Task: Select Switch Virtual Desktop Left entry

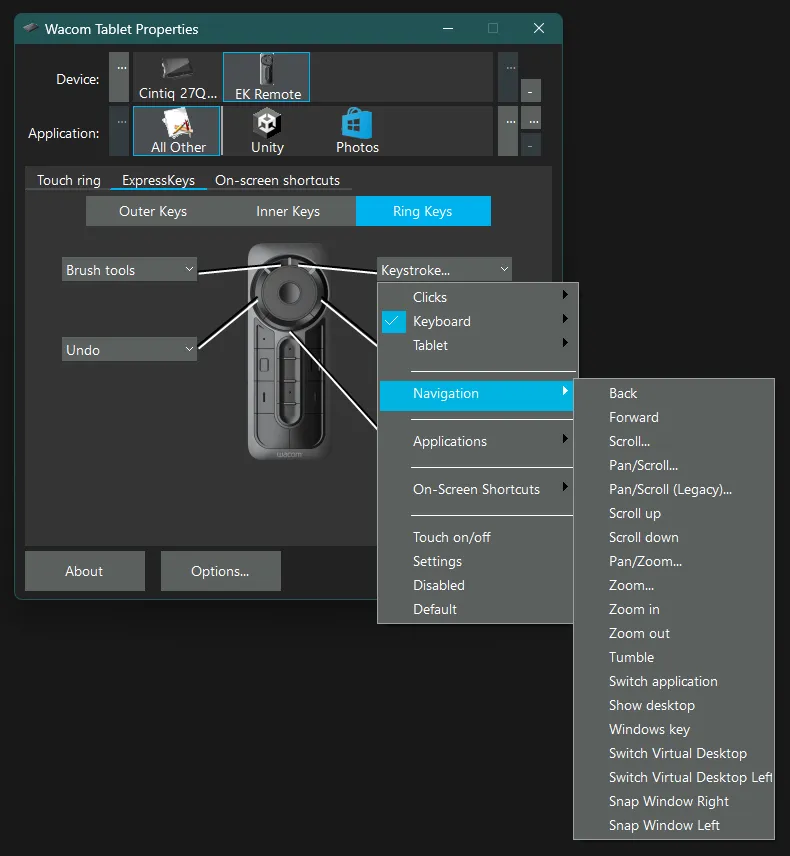Action: click(x=674, y=777)
